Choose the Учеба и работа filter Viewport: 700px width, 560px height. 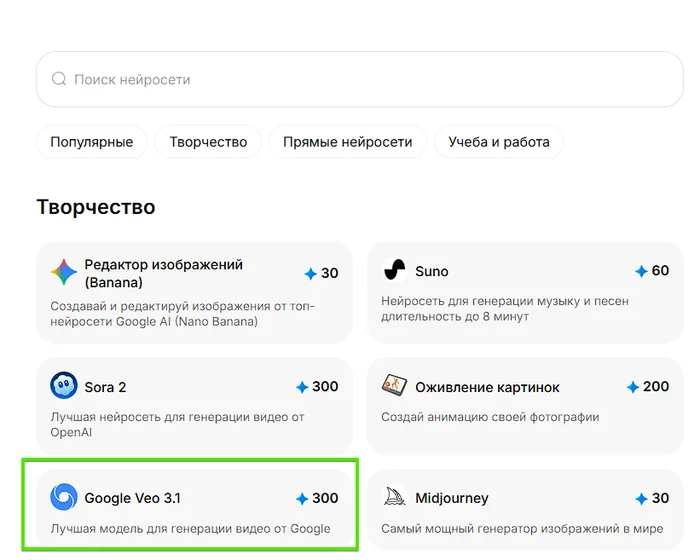[x=499, y=142]
